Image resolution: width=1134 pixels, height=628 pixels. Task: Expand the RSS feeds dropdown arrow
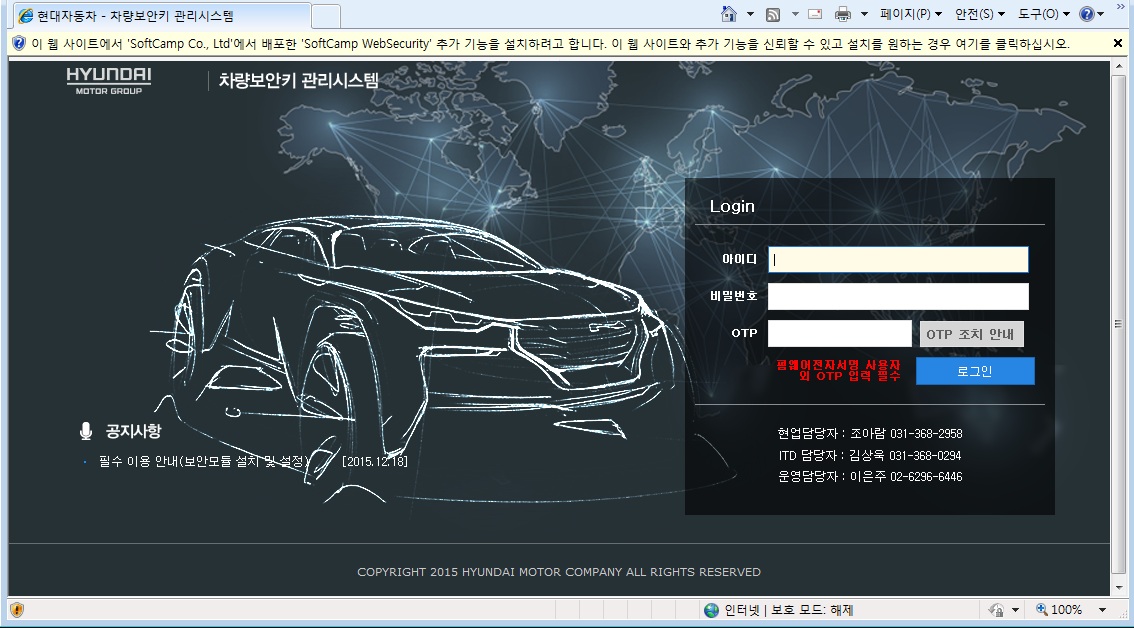795,14
